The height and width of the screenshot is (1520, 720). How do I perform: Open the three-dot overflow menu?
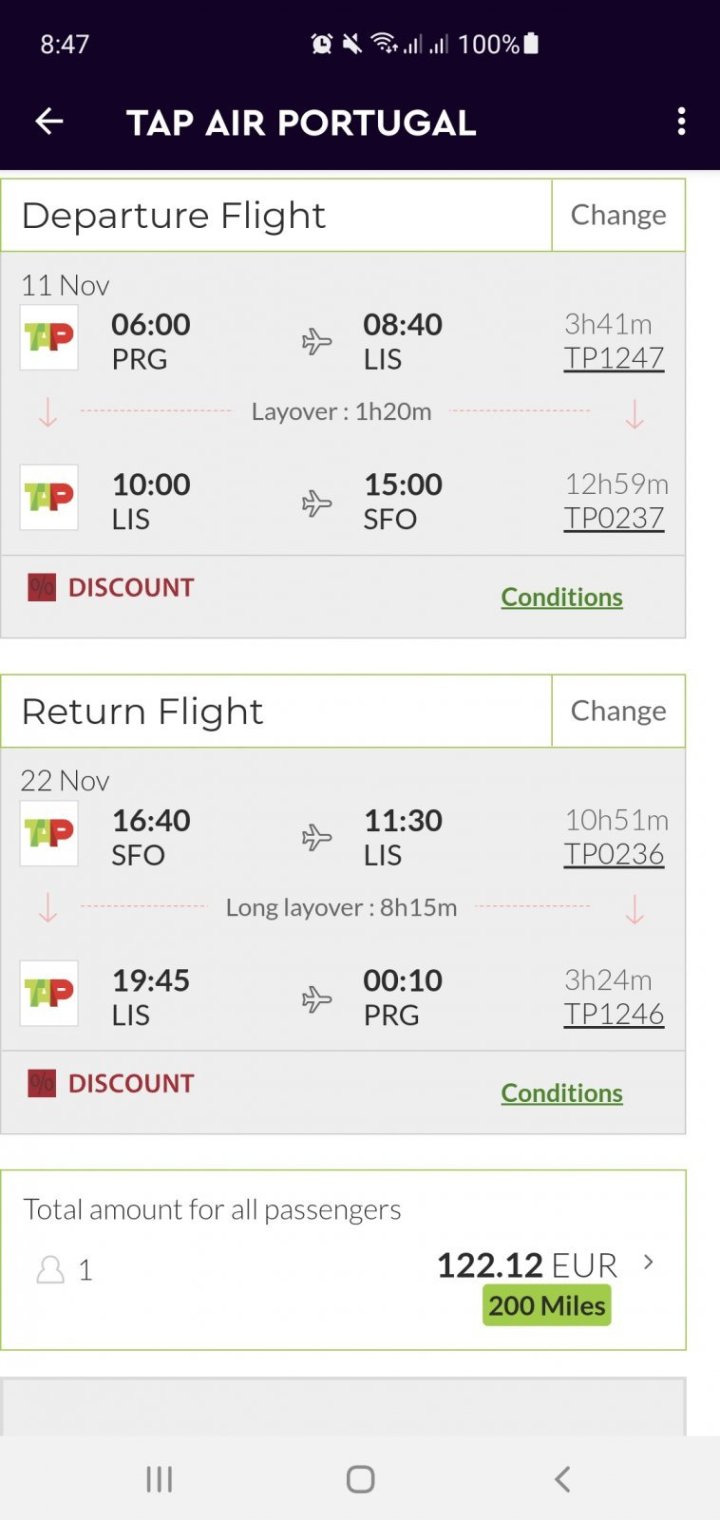(x=681, y=122)
